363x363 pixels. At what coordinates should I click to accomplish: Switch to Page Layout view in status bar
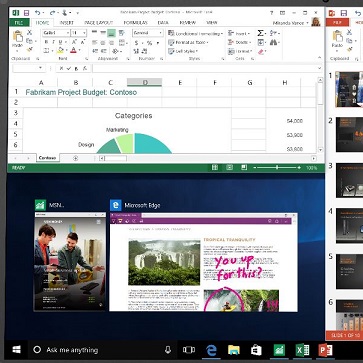click(x=230, y=168)
